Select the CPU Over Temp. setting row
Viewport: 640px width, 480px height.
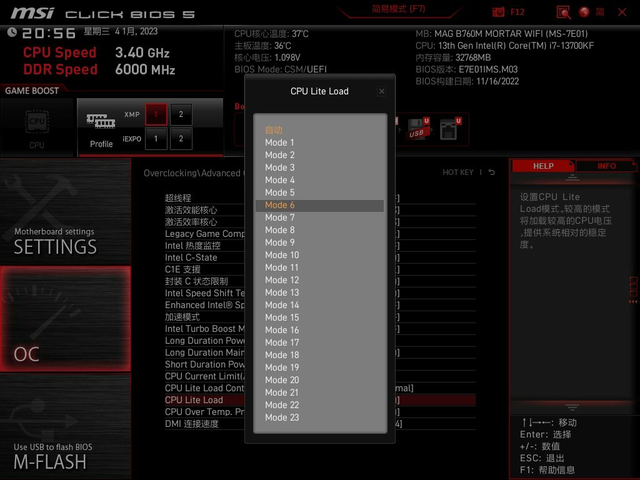(x=320, y=412)
